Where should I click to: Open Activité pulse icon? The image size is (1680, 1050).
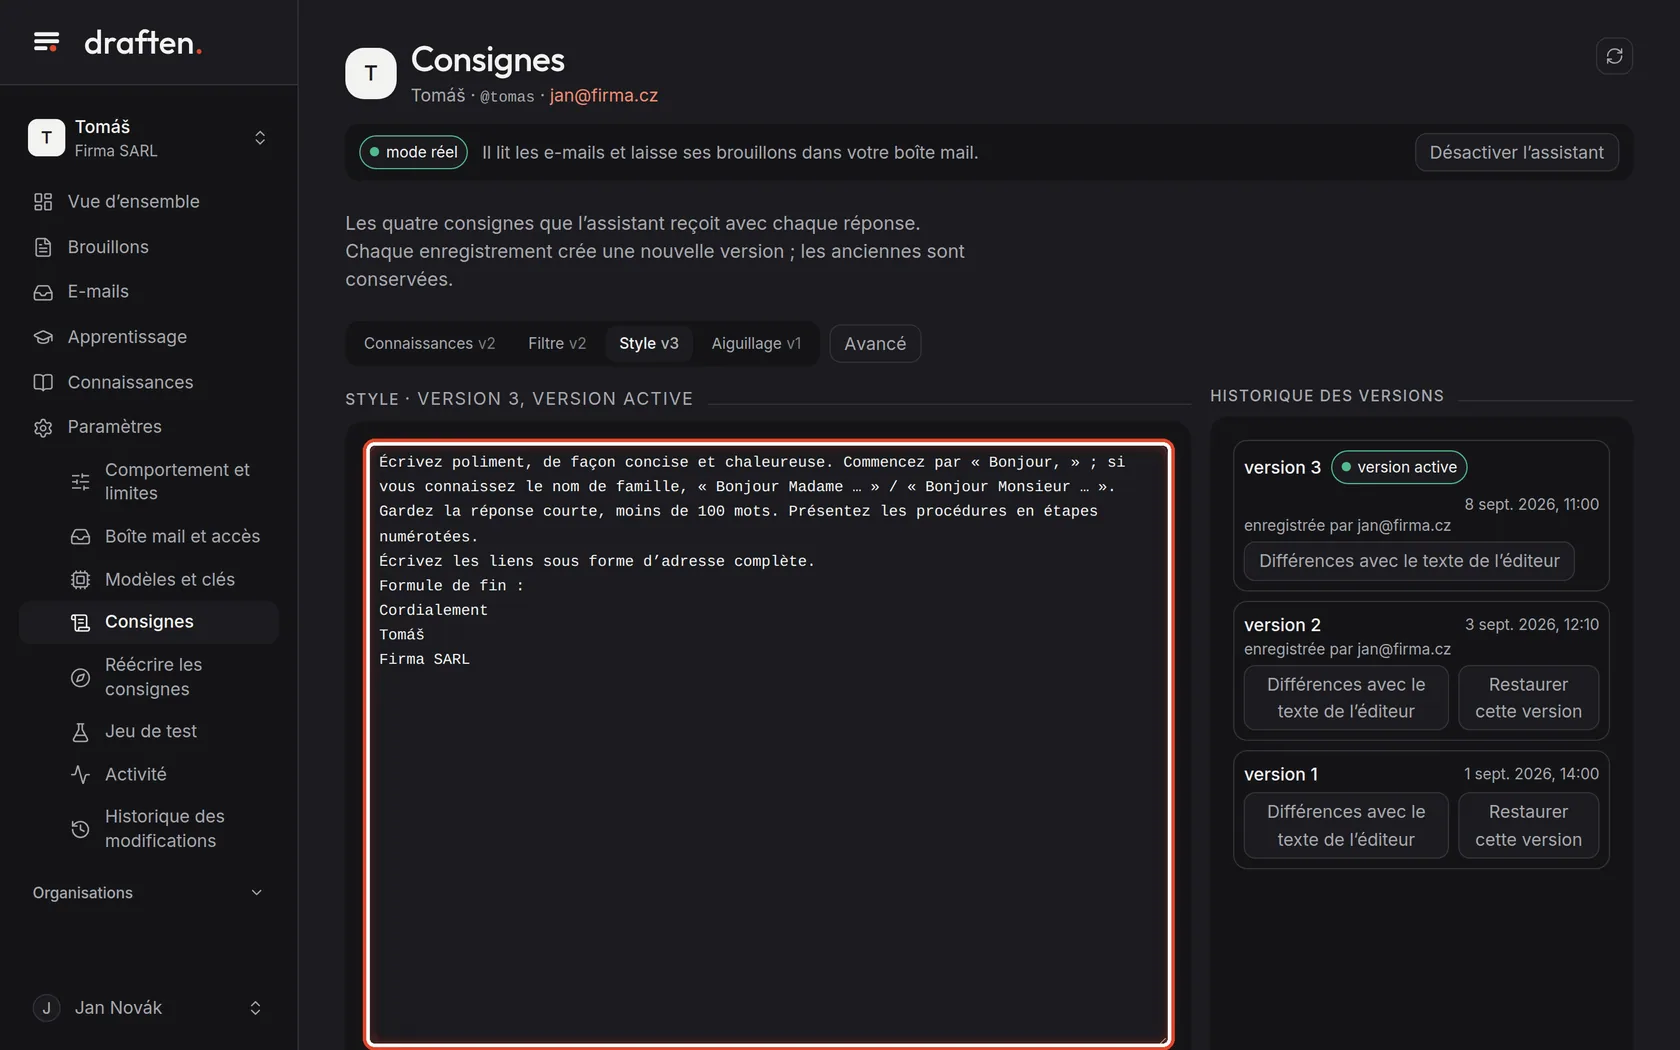click(x=80, y=775)
